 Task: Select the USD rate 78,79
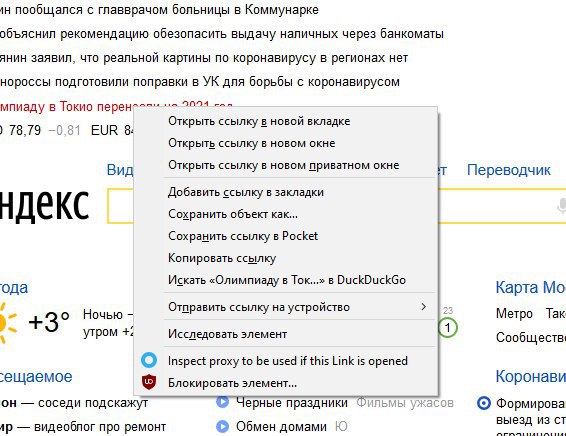(x=25, y=130)
